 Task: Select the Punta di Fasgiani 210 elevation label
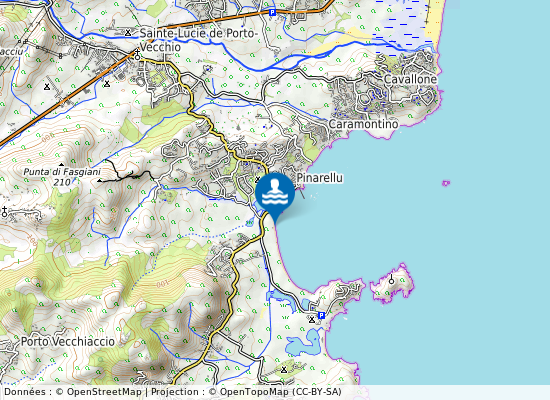(x=62, y=177)
